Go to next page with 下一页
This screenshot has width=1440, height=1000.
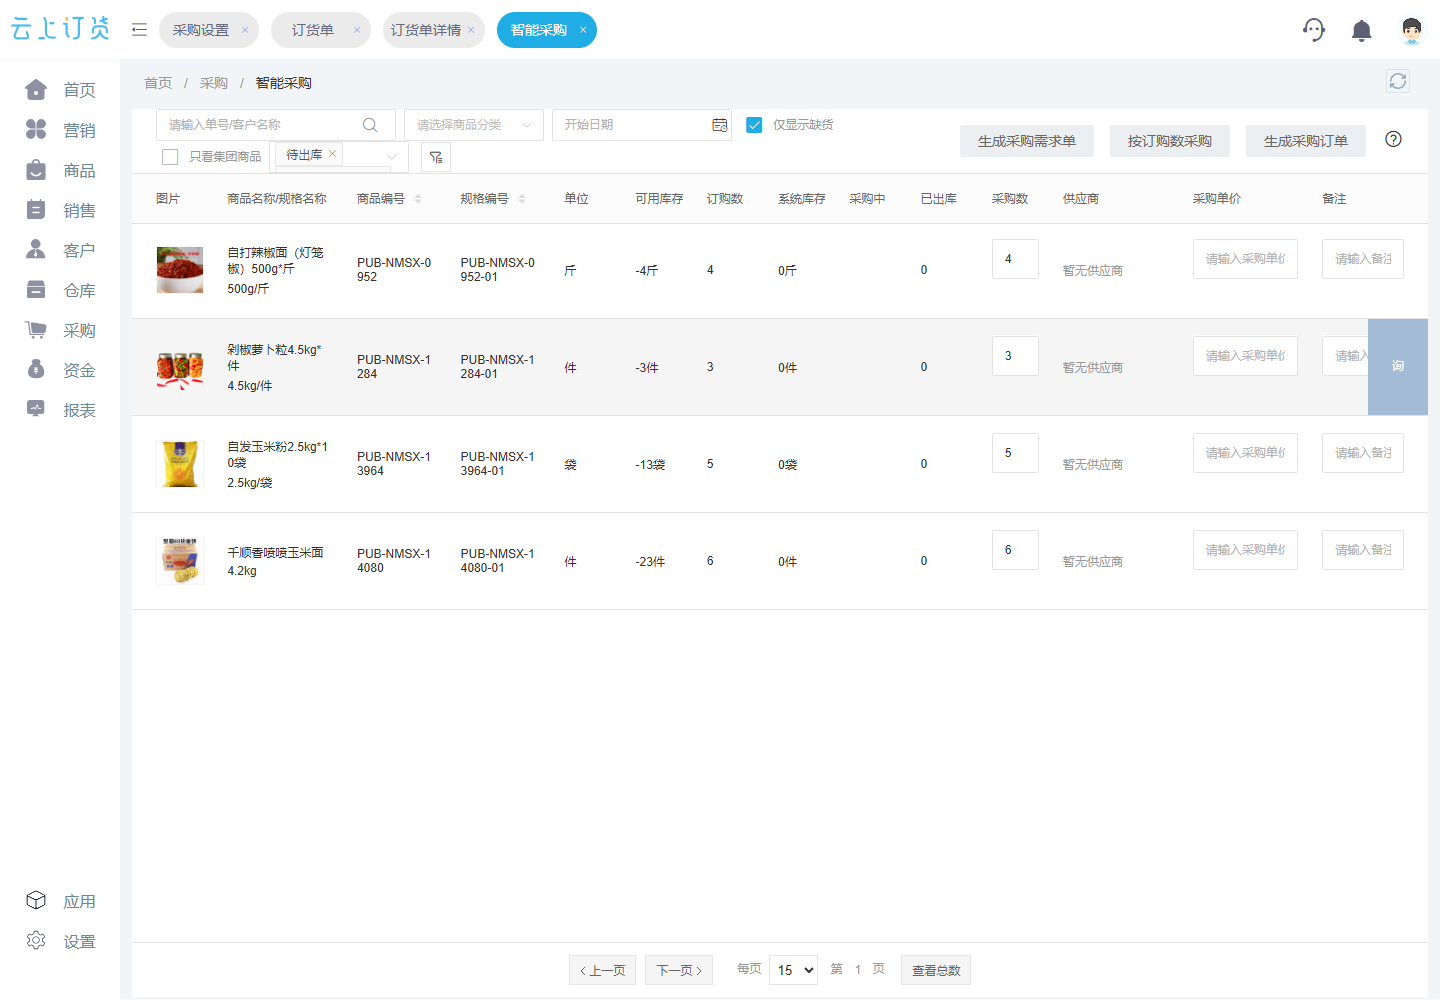[679, 970]
